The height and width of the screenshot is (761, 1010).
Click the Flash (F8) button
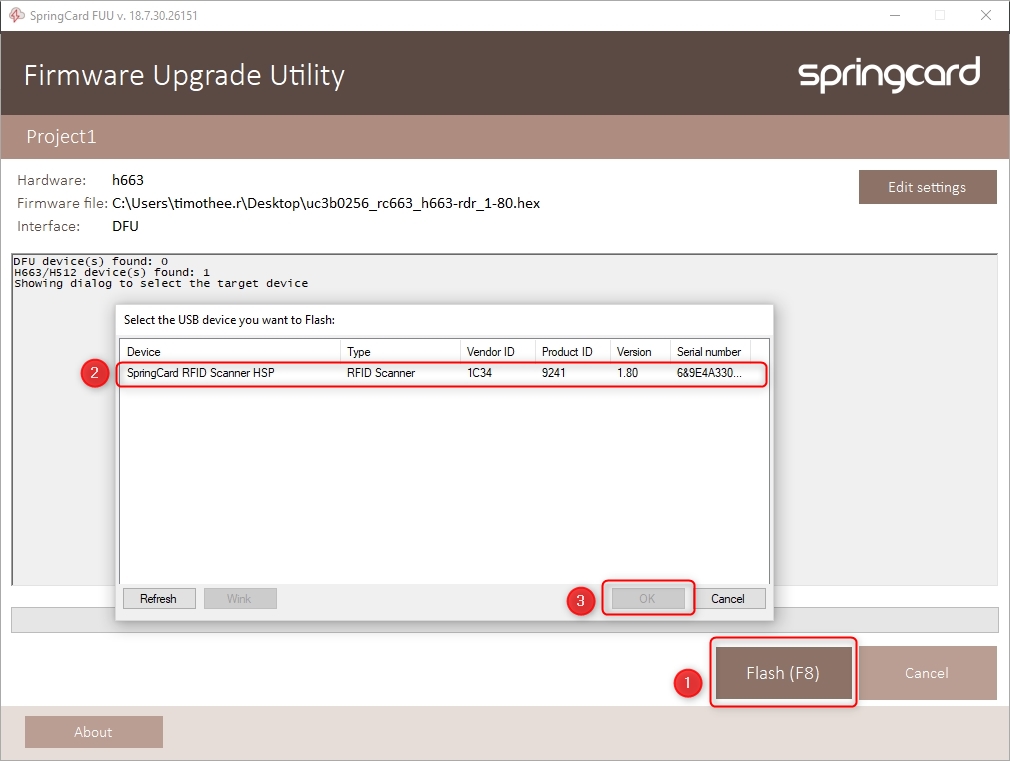[x=783, y=673]
